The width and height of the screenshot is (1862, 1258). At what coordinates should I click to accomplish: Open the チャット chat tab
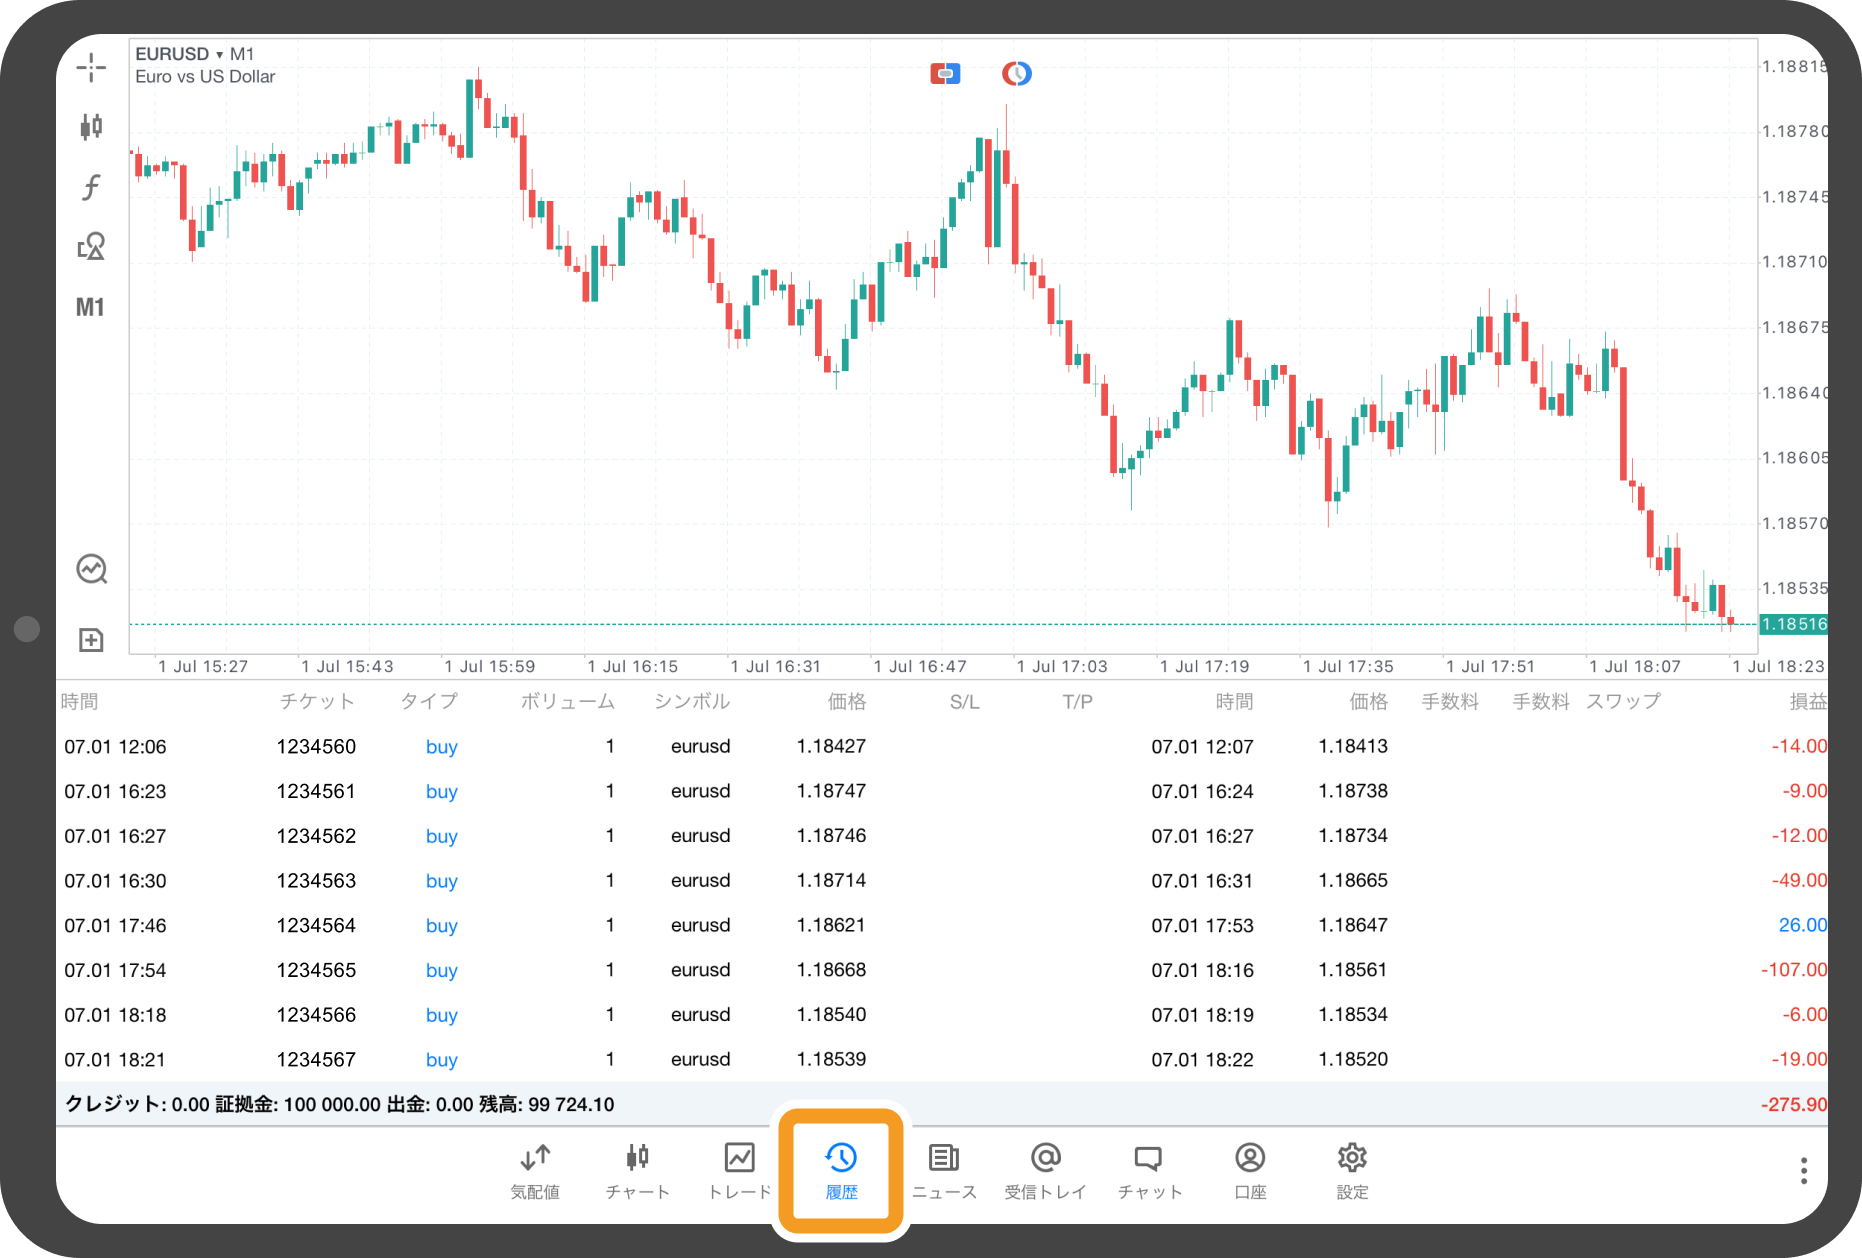click(x=1149, y=1170)
